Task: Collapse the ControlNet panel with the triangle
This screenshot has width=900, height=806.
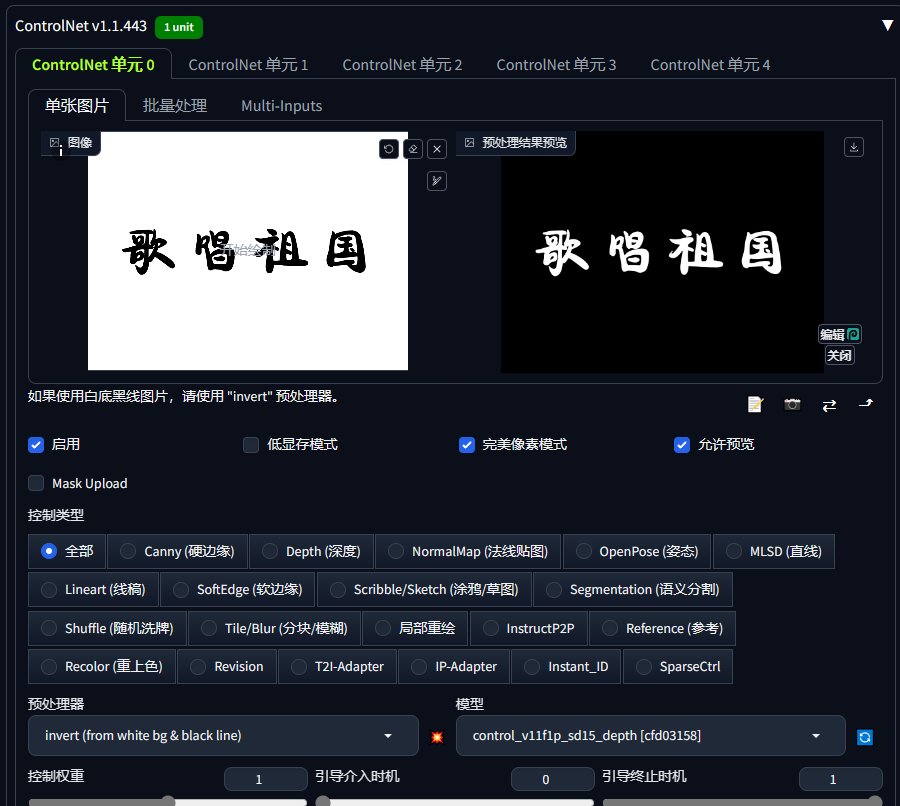Action: pos(887,26)
